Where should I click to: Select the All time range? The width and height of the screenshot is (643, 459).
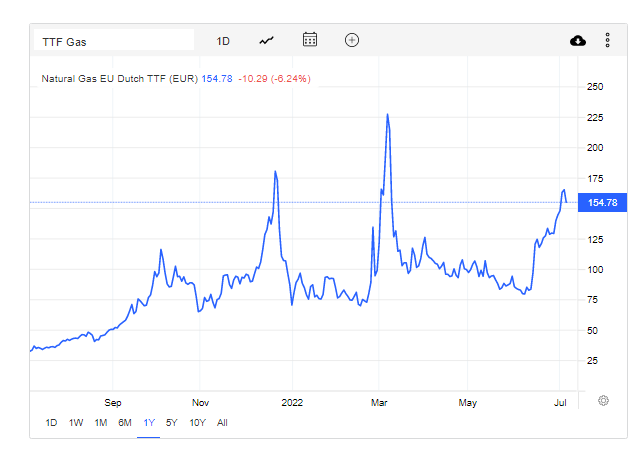222,422
